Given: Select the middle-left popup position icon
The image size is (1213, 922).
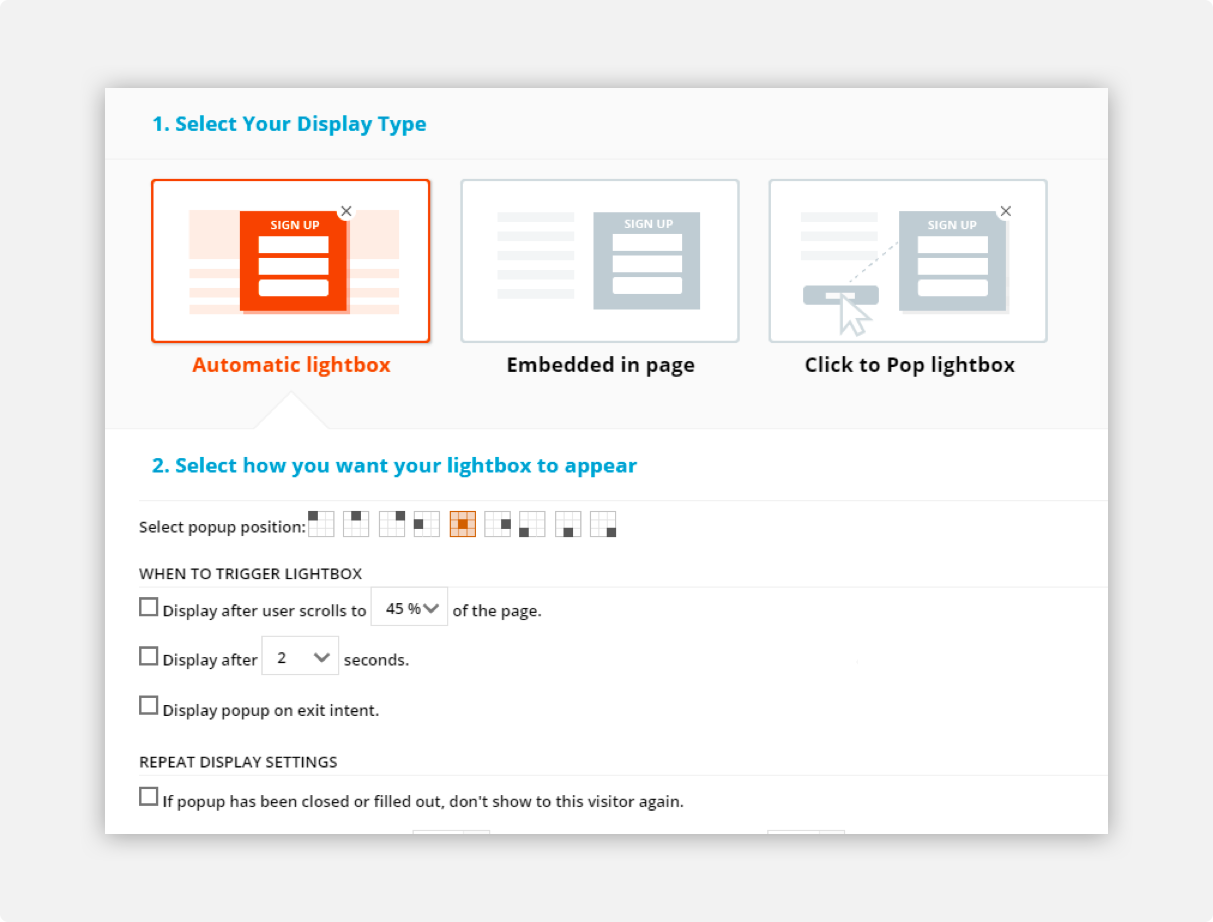Looking at the screenshot, I should (427, 523).
